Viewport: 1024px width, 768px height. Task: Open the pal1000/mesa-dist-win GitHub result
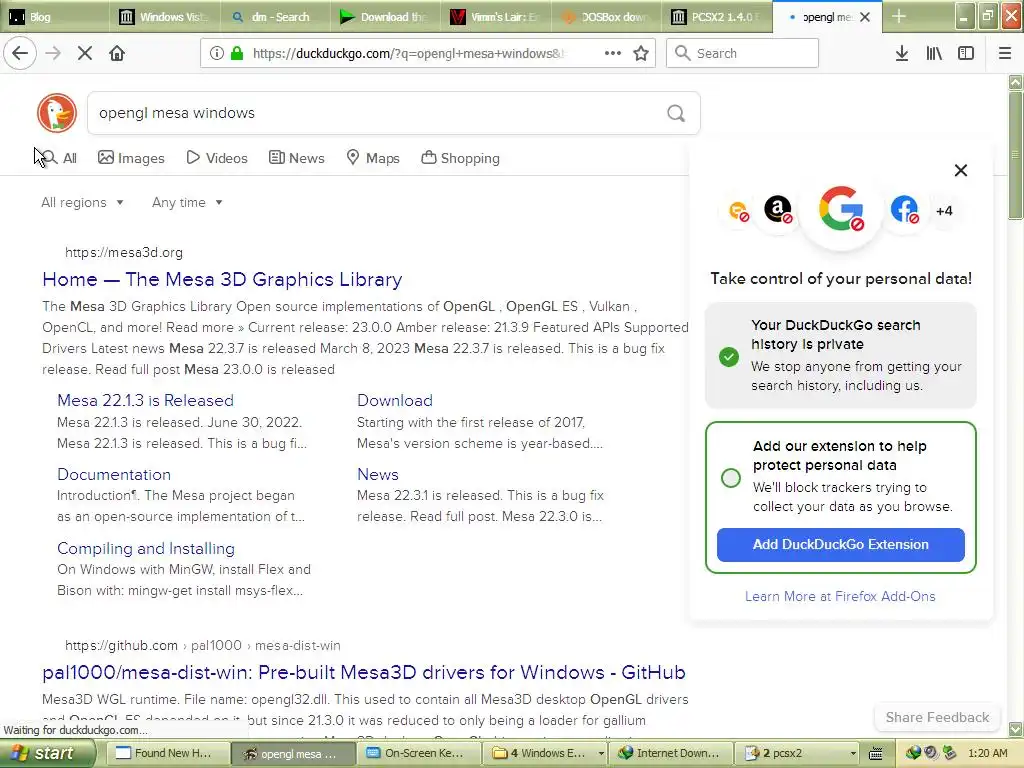tap(364, 673)
